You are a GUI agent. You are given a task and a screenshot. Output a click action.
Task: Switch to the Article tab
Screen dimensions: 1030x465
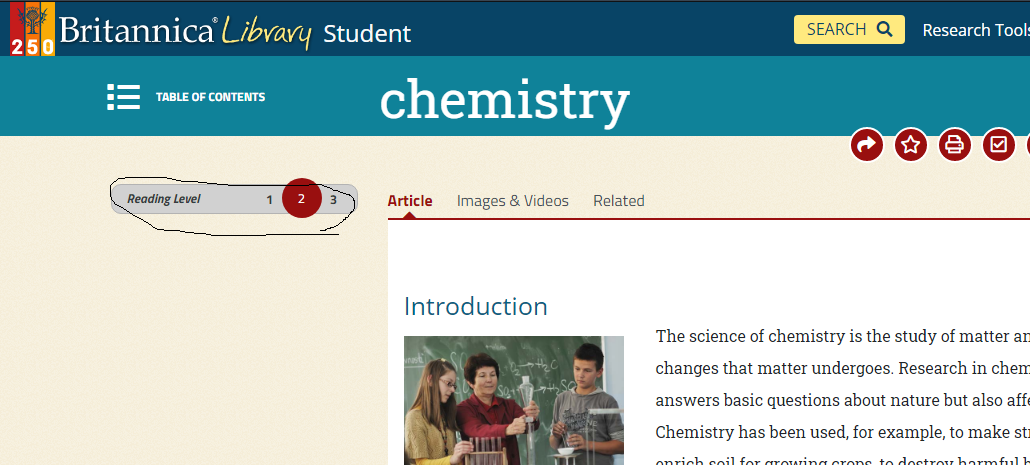[x=410, y=201]
